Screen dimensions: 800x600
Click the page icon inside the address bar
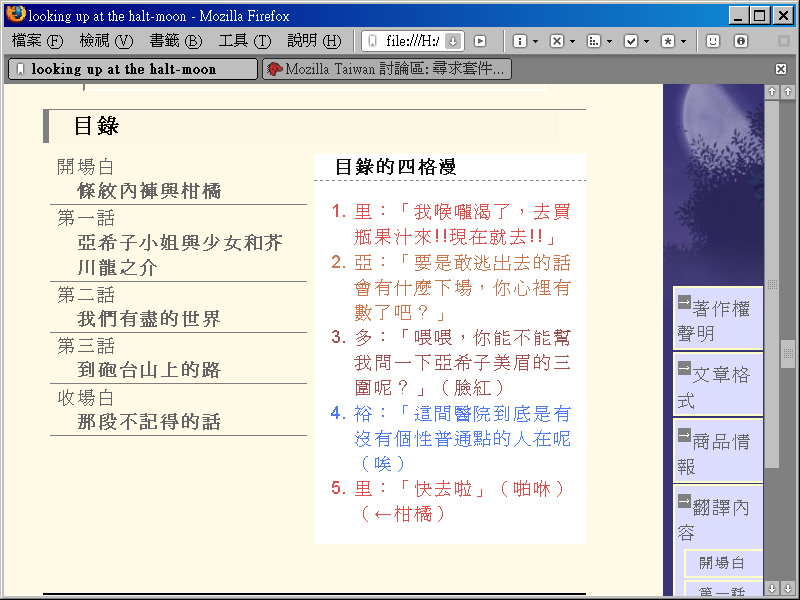[373, 41]
